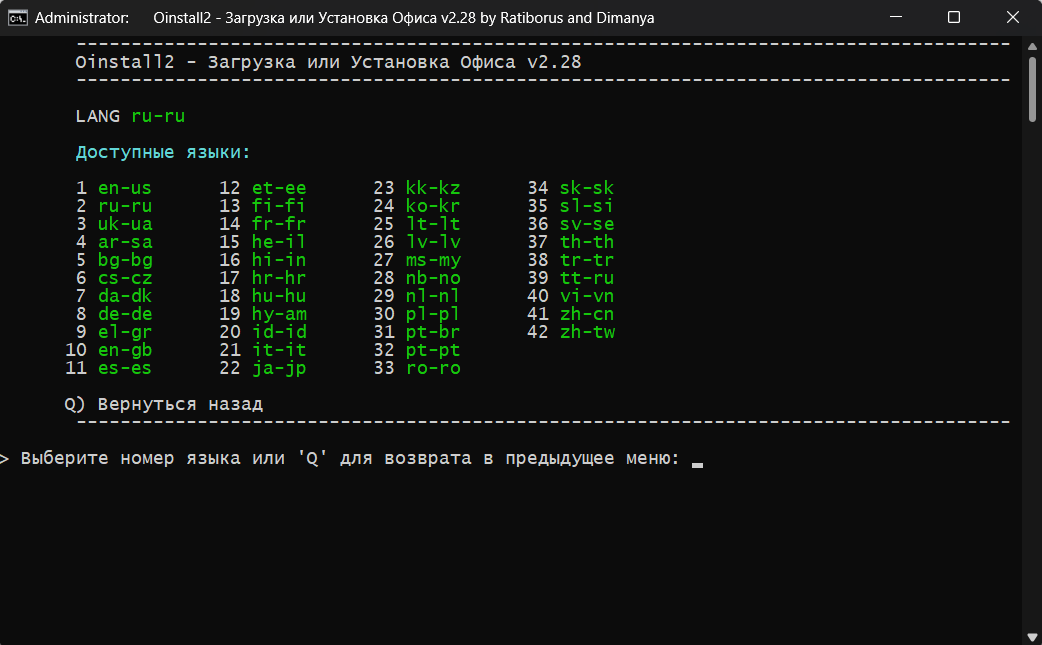Select the it-it language entry

[x=278, y=350]
